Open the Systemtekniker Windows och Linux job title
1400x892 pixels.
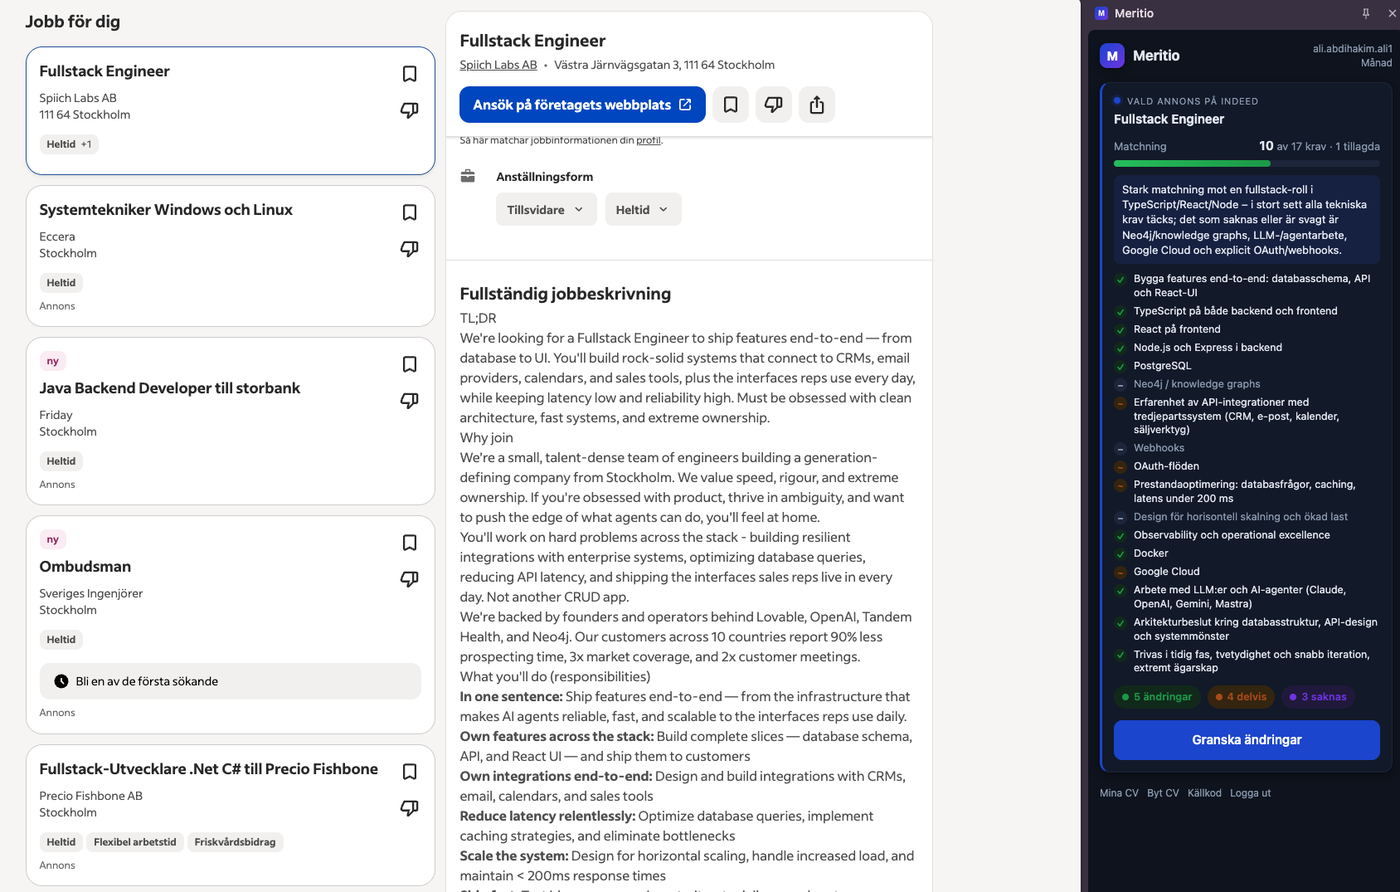point(166,210)
